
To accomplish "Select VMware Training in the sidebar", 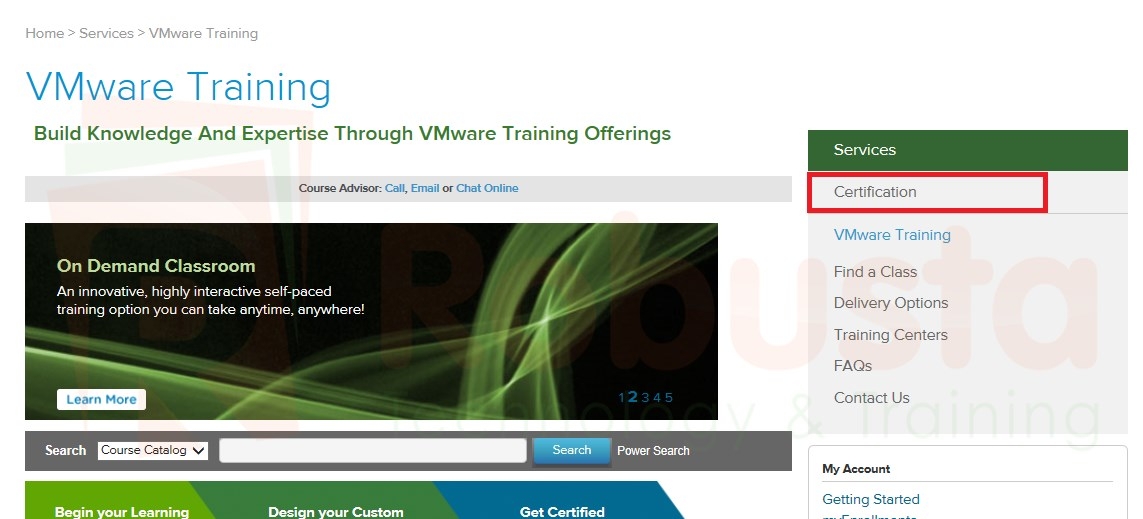I will pos(892,235).
